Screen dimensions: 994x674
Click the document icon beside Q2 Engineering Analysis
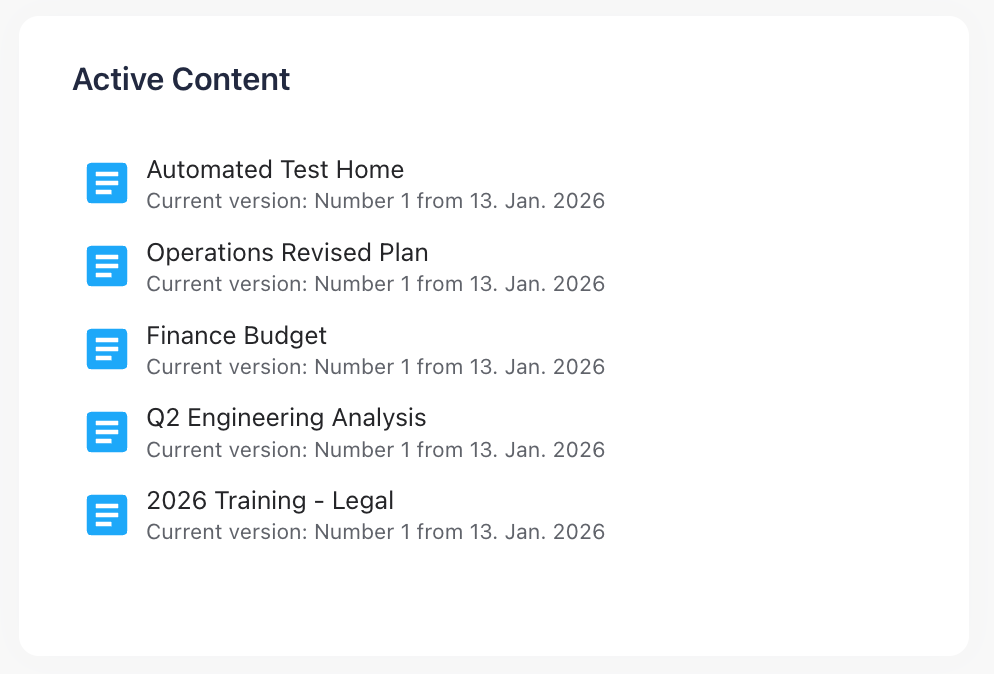pos(107,432)
